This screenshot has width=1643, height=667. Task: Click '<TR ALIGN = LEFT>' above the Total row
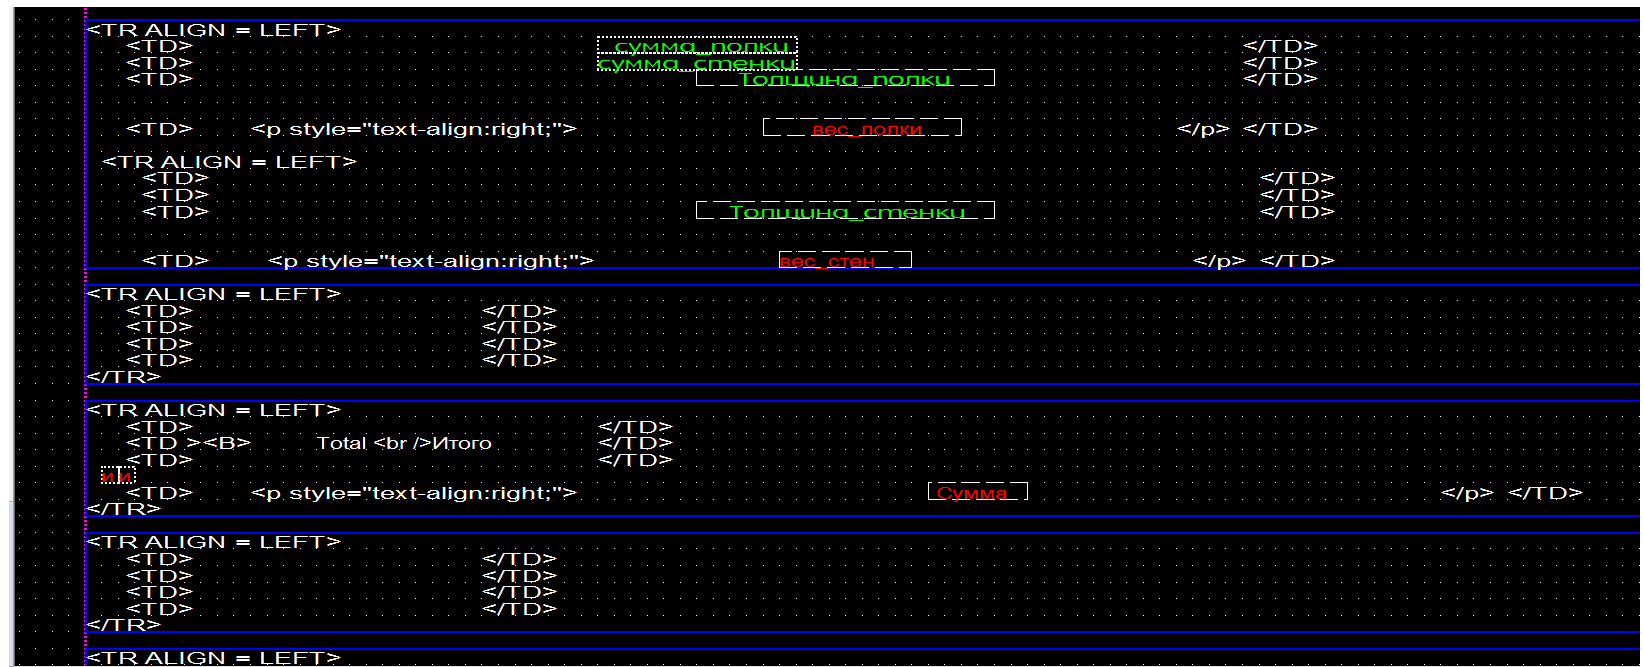click(213, 410)
